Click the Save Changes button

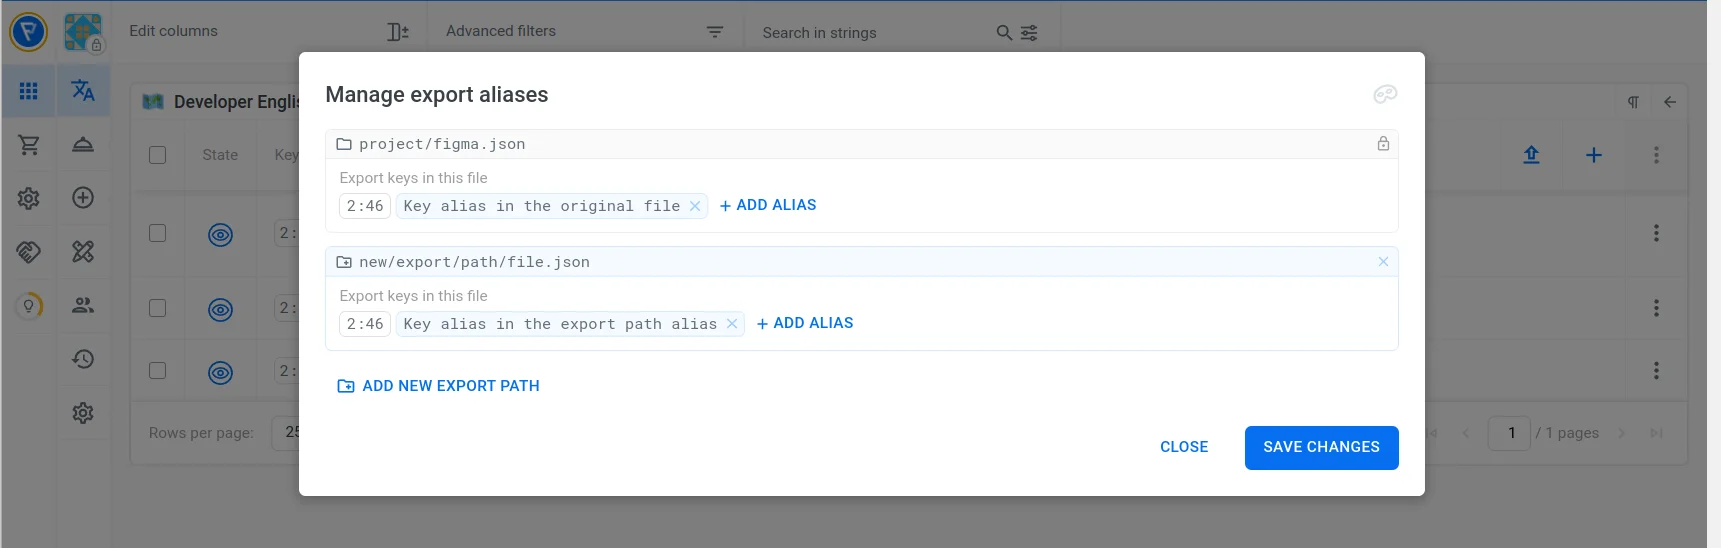(1320, 447)
